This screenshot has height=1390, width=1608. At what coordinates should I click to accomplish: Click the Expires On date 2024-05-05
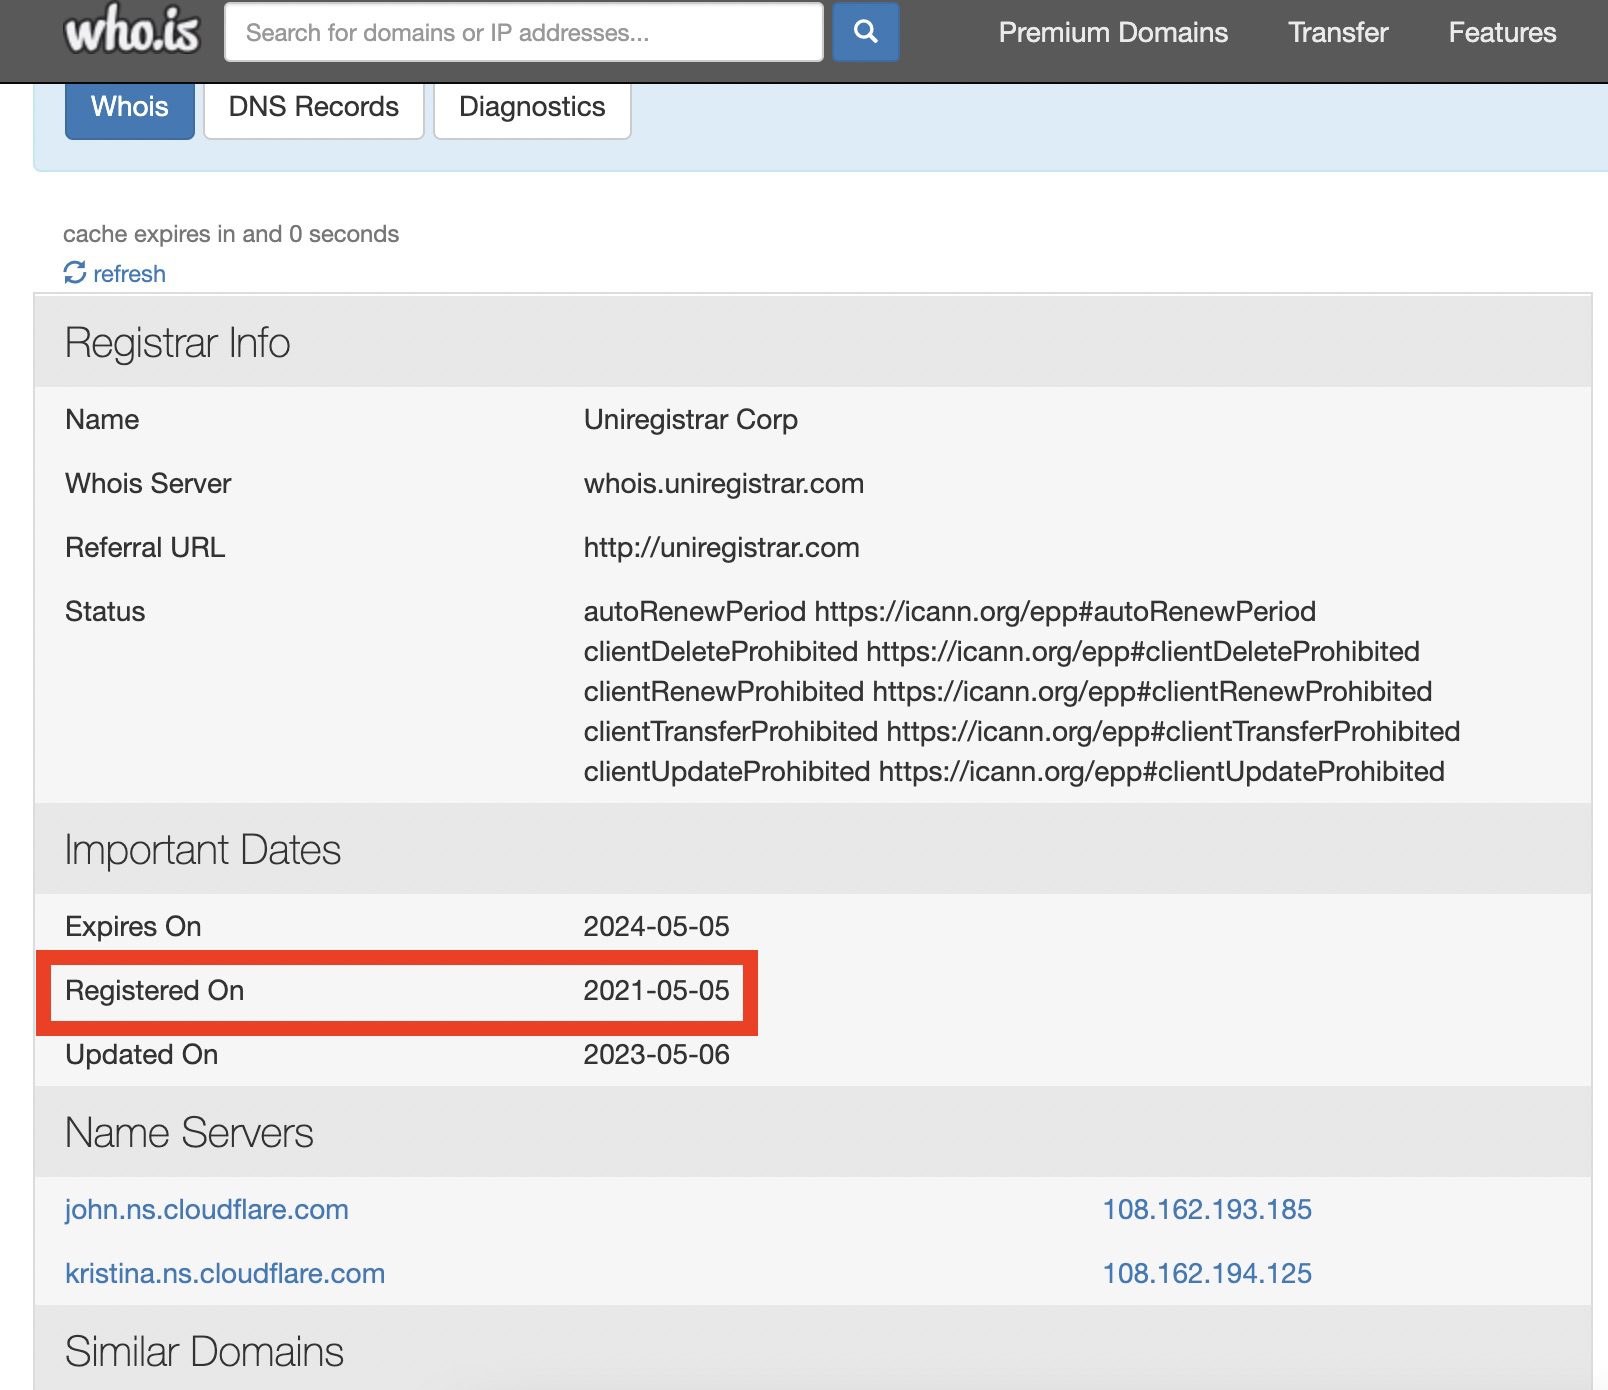656,927
